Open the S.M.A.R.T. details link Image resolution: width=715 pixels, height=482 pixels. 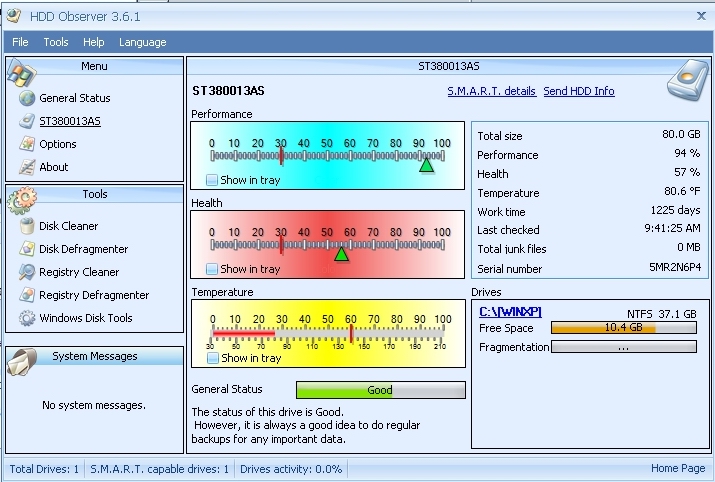(492, 91)
